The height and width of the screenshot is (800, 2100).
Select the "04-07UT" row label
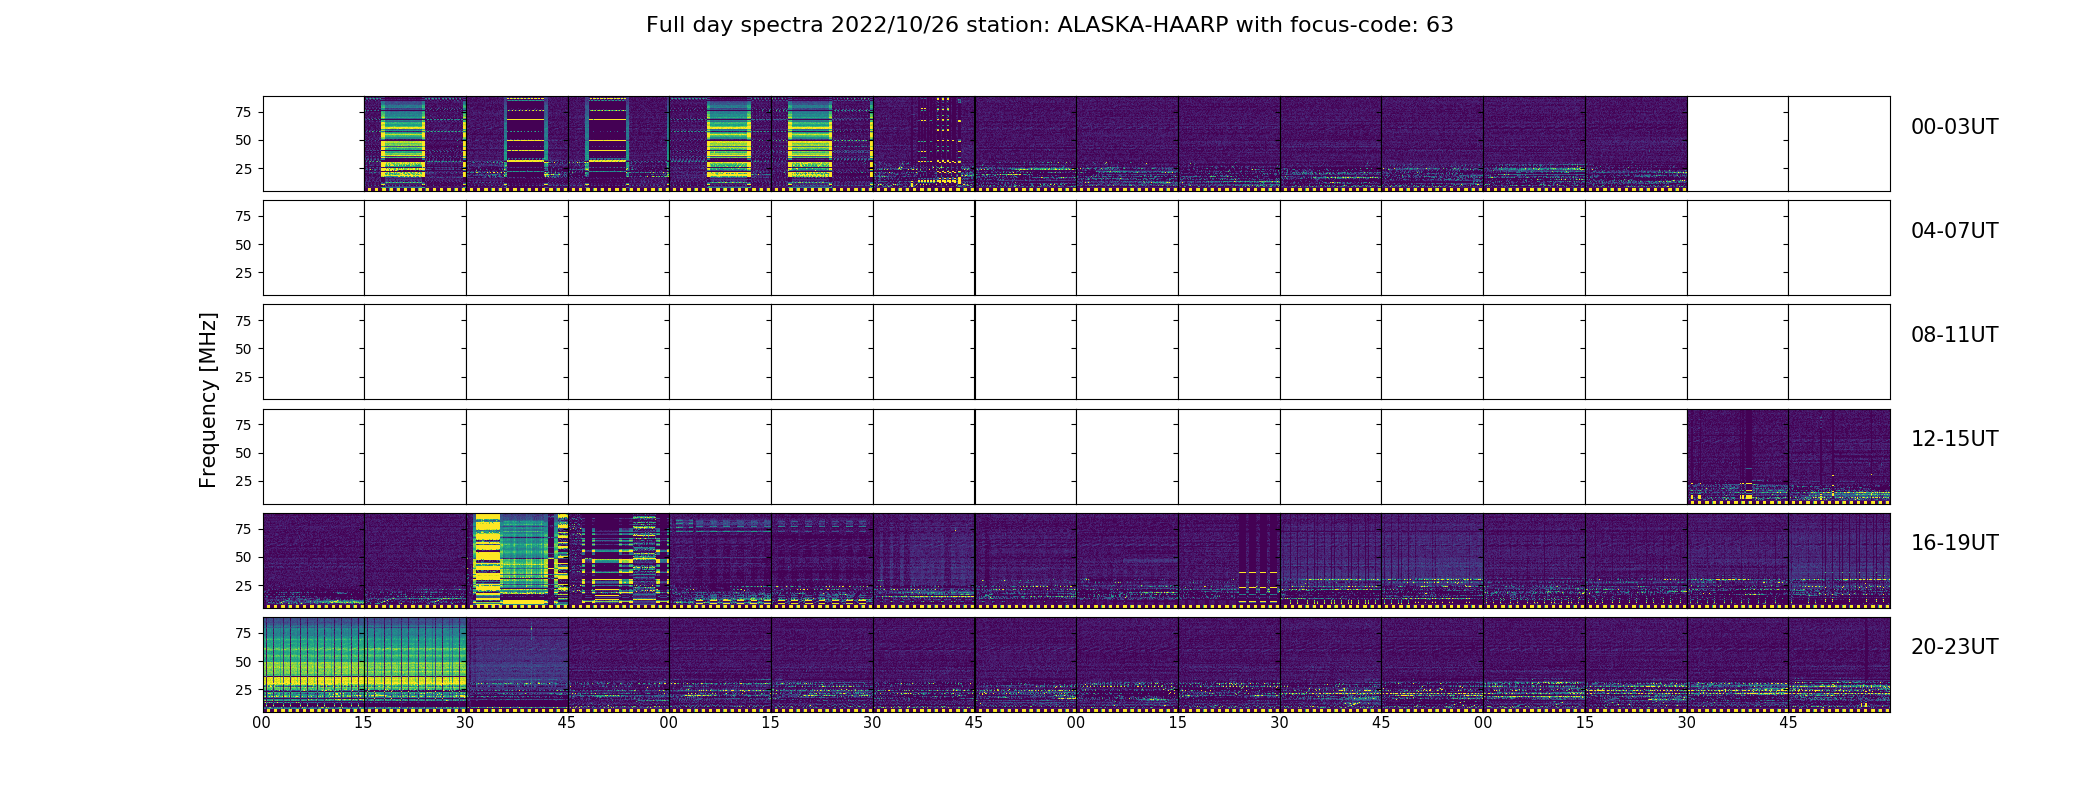(x=1954, y=231)
